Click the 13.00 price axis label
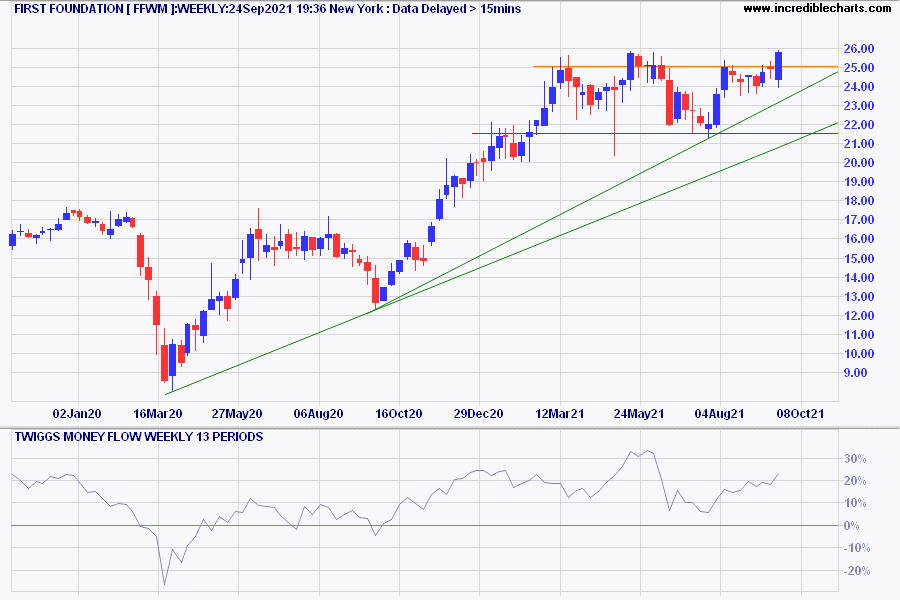The image size is (900, 600). tap(859, 297)
